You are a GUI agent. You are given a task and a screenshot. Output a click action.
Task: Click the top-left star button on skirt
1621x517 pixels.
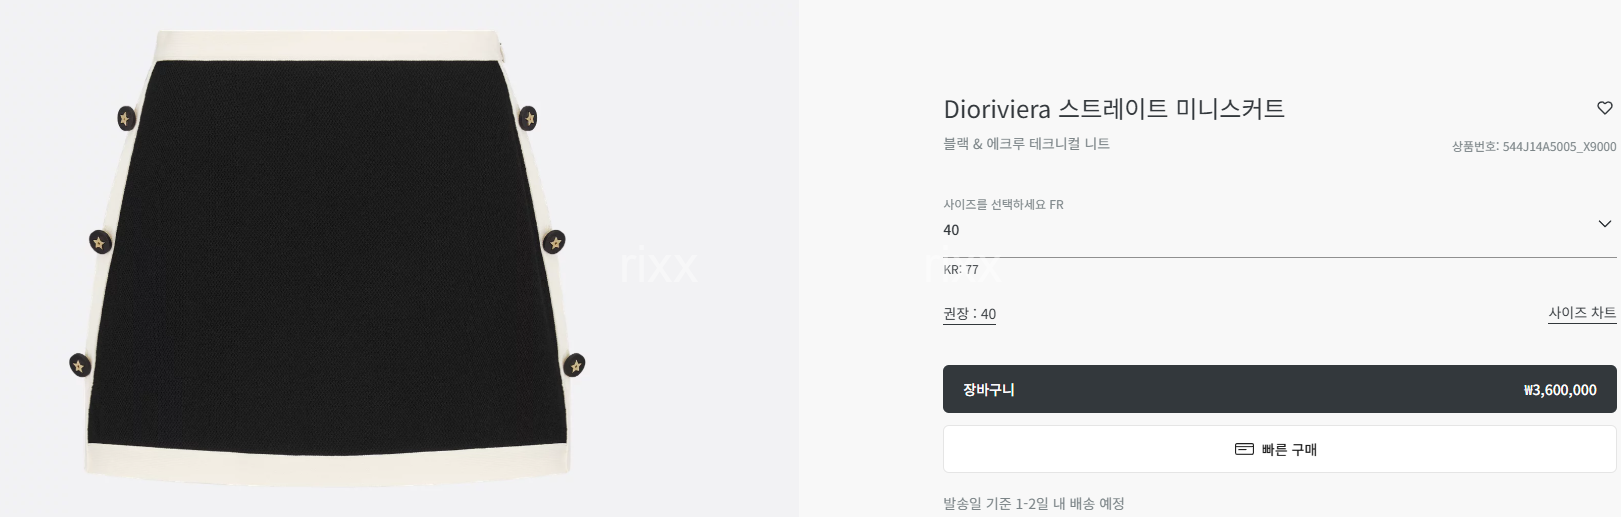point(126,119)
